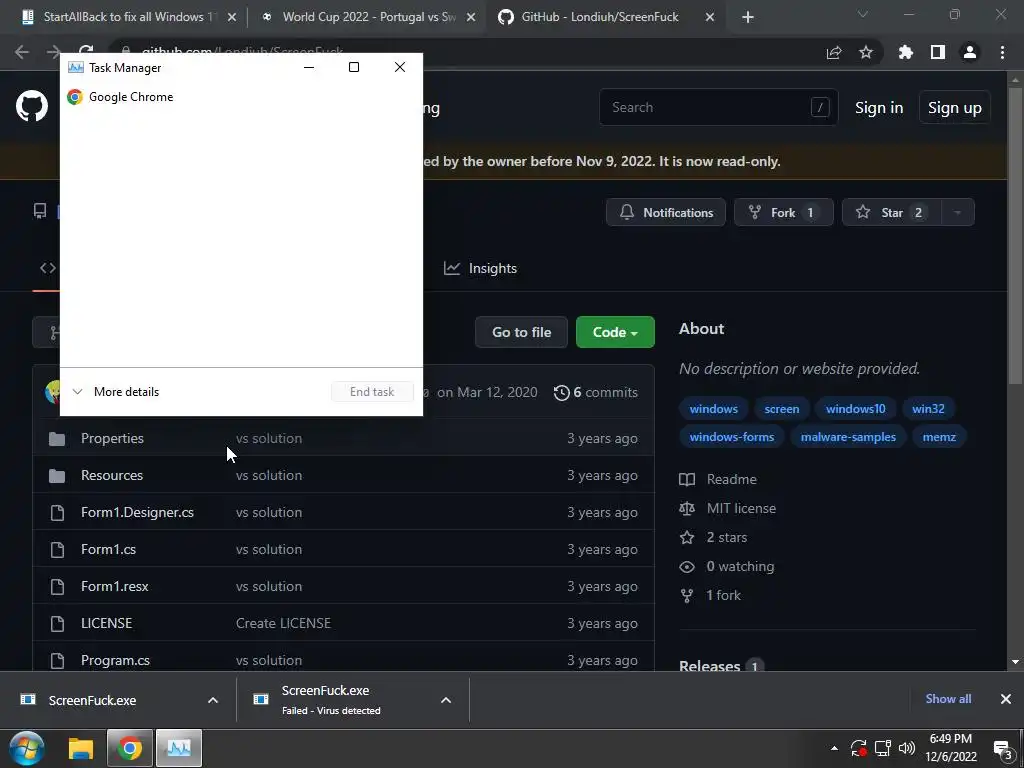The width and height of the screenshot is (1024, 768).
Task: Click the windows-forms topic tag
Action: pyautogui.click(x=731, y=437)
